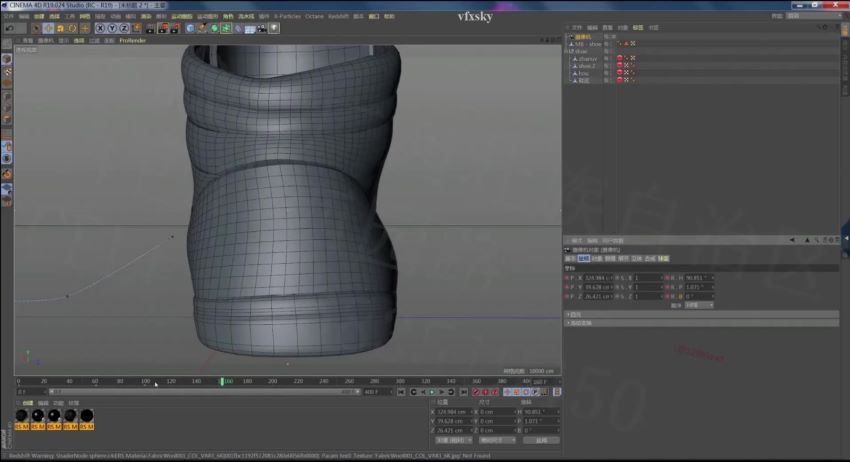Viewport: 850px width, 462px height.
Task: Click the Undo arrow icon
Action: click(9, 28)
